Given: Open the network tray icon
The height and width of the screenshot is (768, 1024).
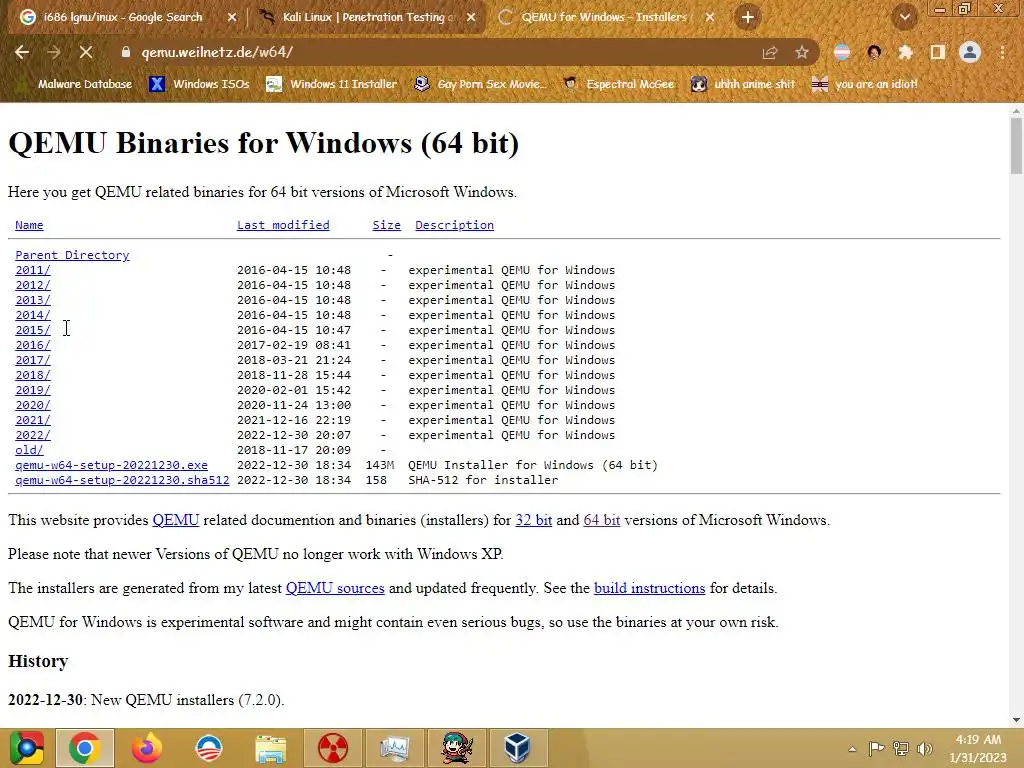Looking at the screenshot, I should click(x=901, y=748).
